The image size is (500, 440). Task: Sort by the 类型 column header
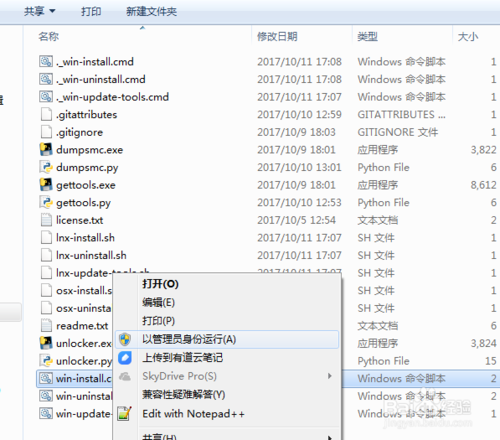pos(367,36)
